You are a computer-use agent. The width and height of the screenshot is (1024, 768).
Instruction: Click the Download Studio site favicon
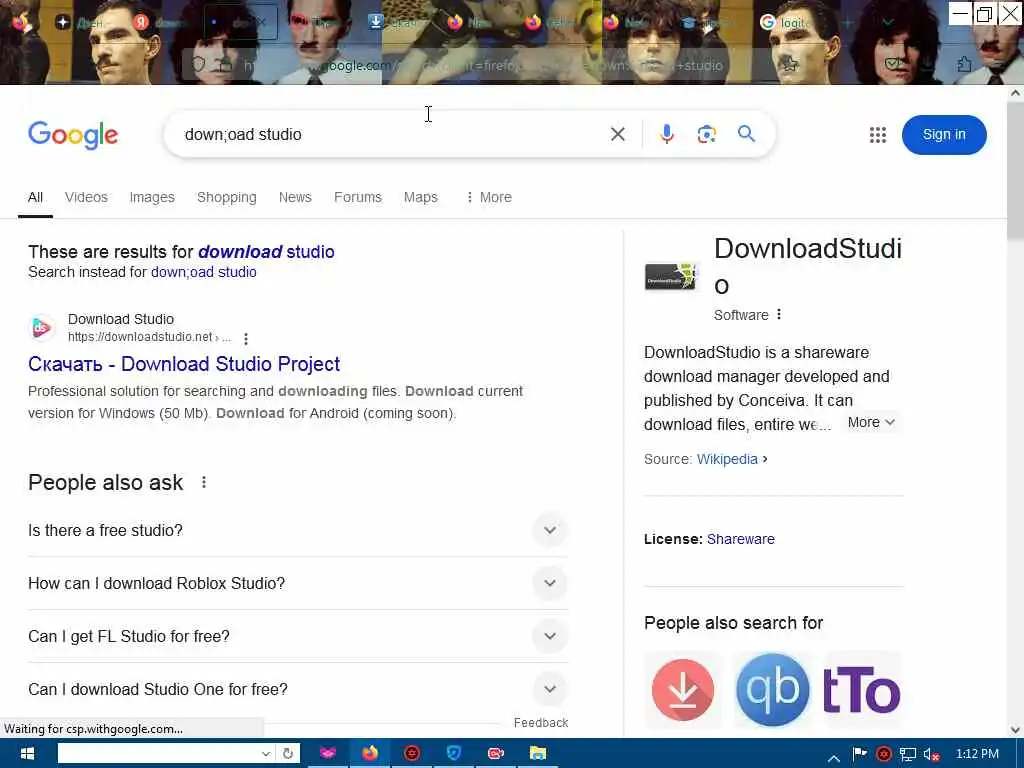point(41,327)
